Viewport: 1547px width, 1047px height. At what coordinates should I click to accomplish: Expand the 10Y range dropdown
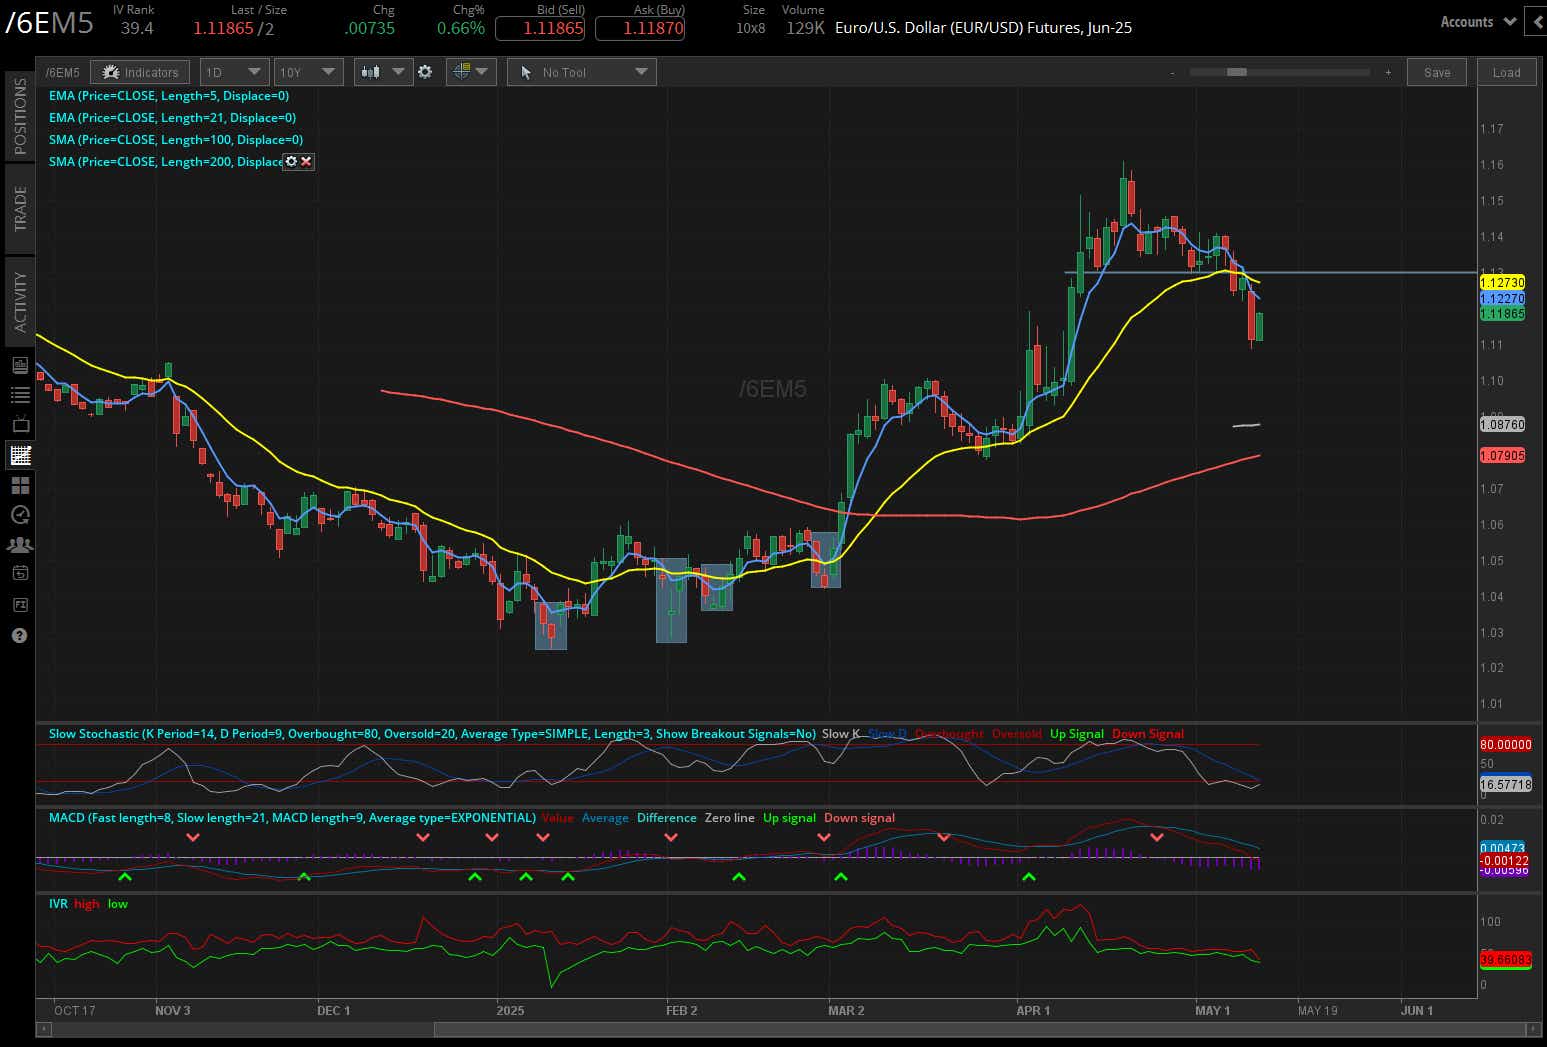tap(308, 71)
